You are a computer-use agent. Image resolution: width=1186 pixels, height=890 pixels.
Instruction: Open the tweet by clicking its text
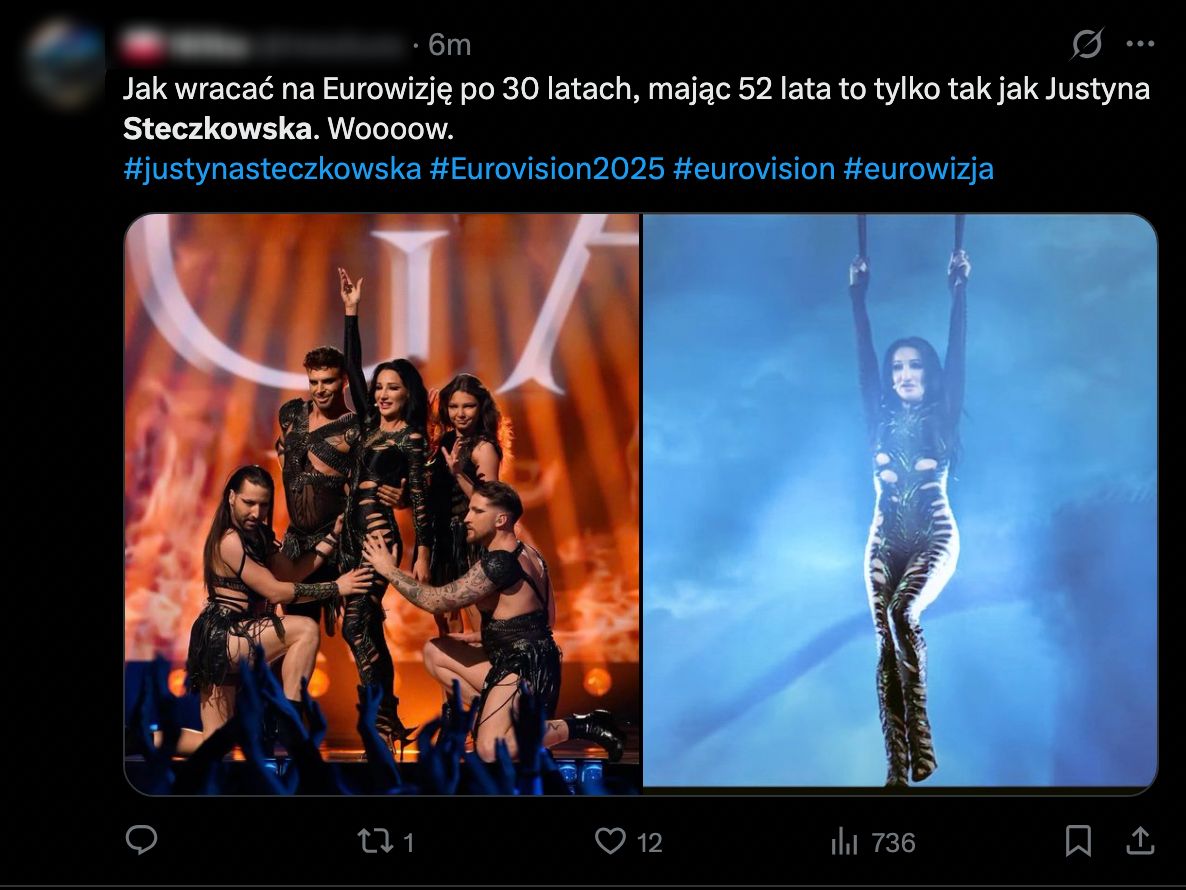[x=636, y=109]
